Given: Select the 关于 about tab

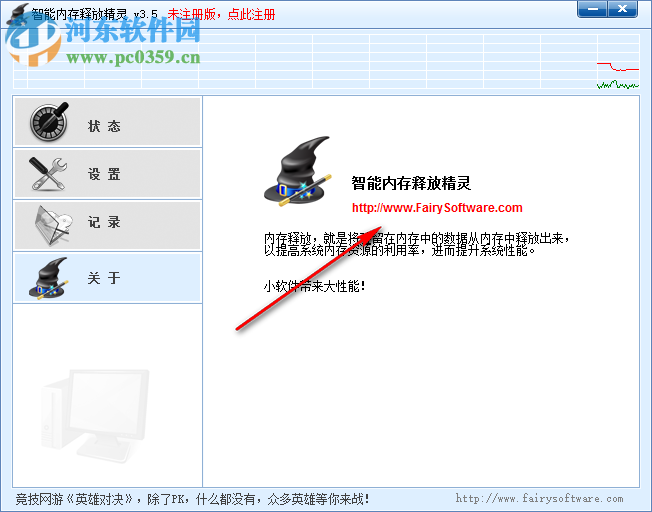Looking at the screenshot, I should 108,277.
